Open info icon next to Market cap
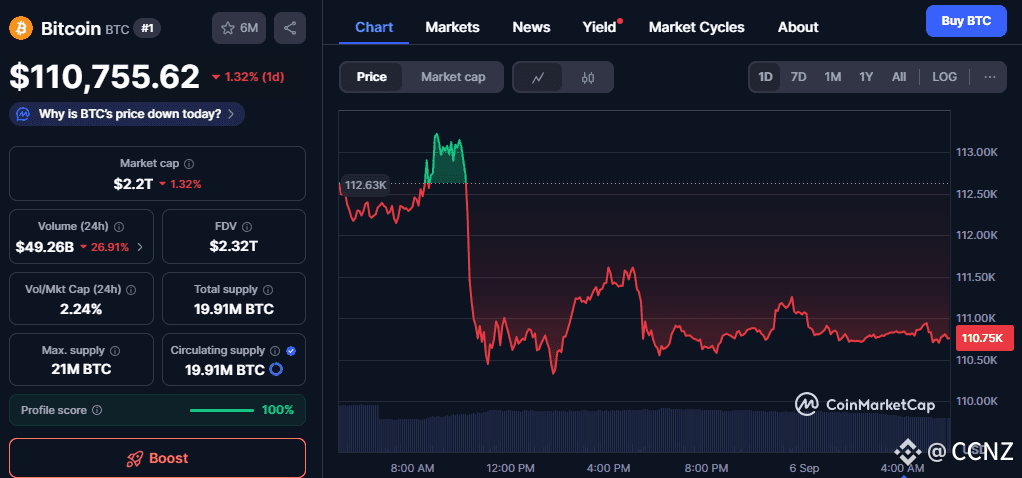Viewport: 1022px width, 478px height. click(189, 164)
